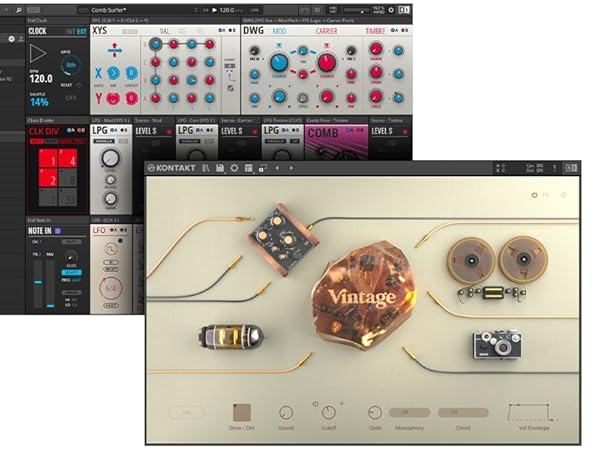The height and width of the screenshot is (450, 600).
Task: Open Kontakt library browser icon
Action: pos(206,168)
